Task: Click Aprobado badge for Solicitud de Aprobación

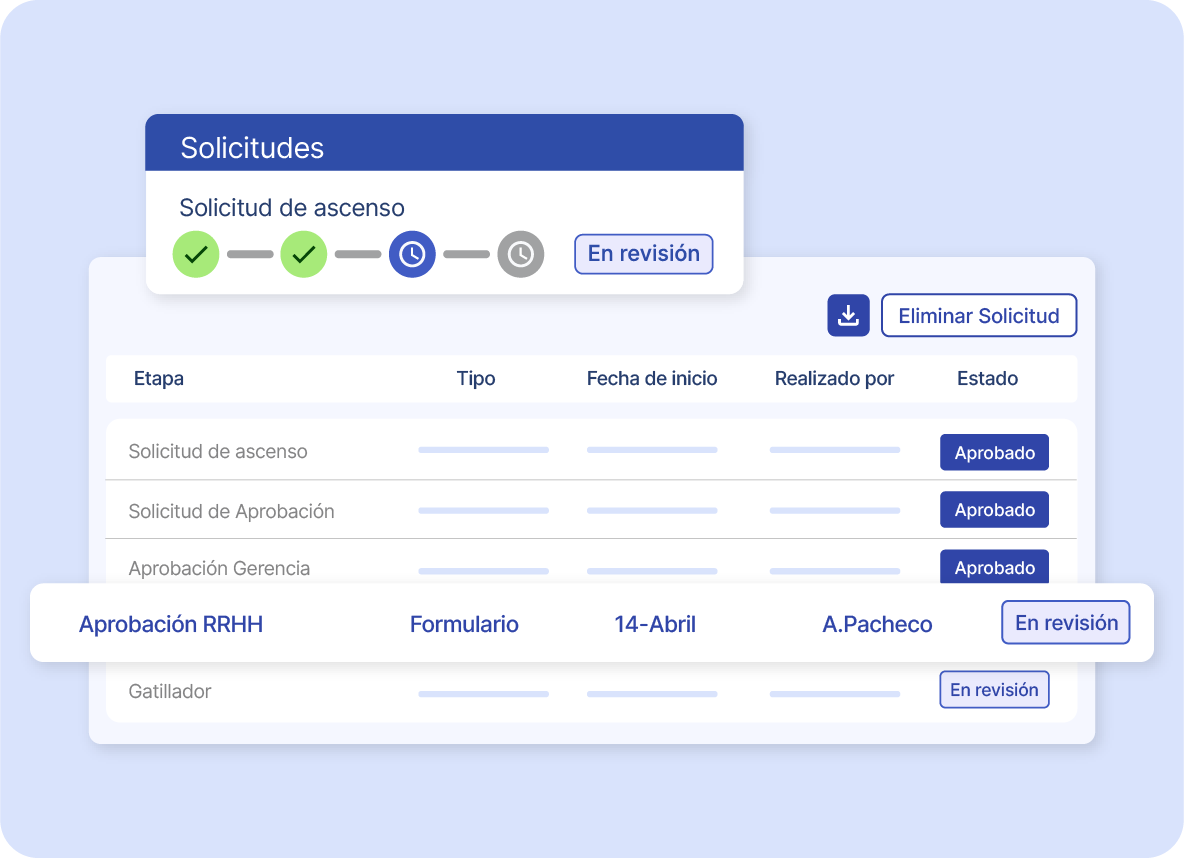Action: 994,510
